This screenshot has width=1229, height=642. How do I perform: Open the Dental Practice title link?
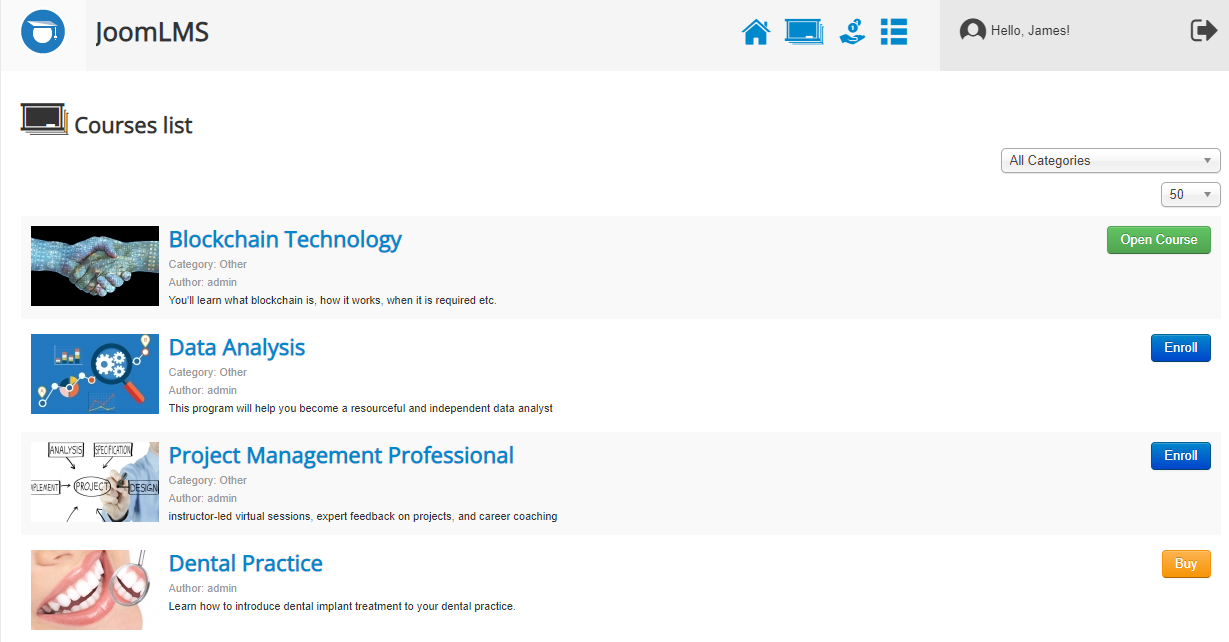tap(246, 564)
